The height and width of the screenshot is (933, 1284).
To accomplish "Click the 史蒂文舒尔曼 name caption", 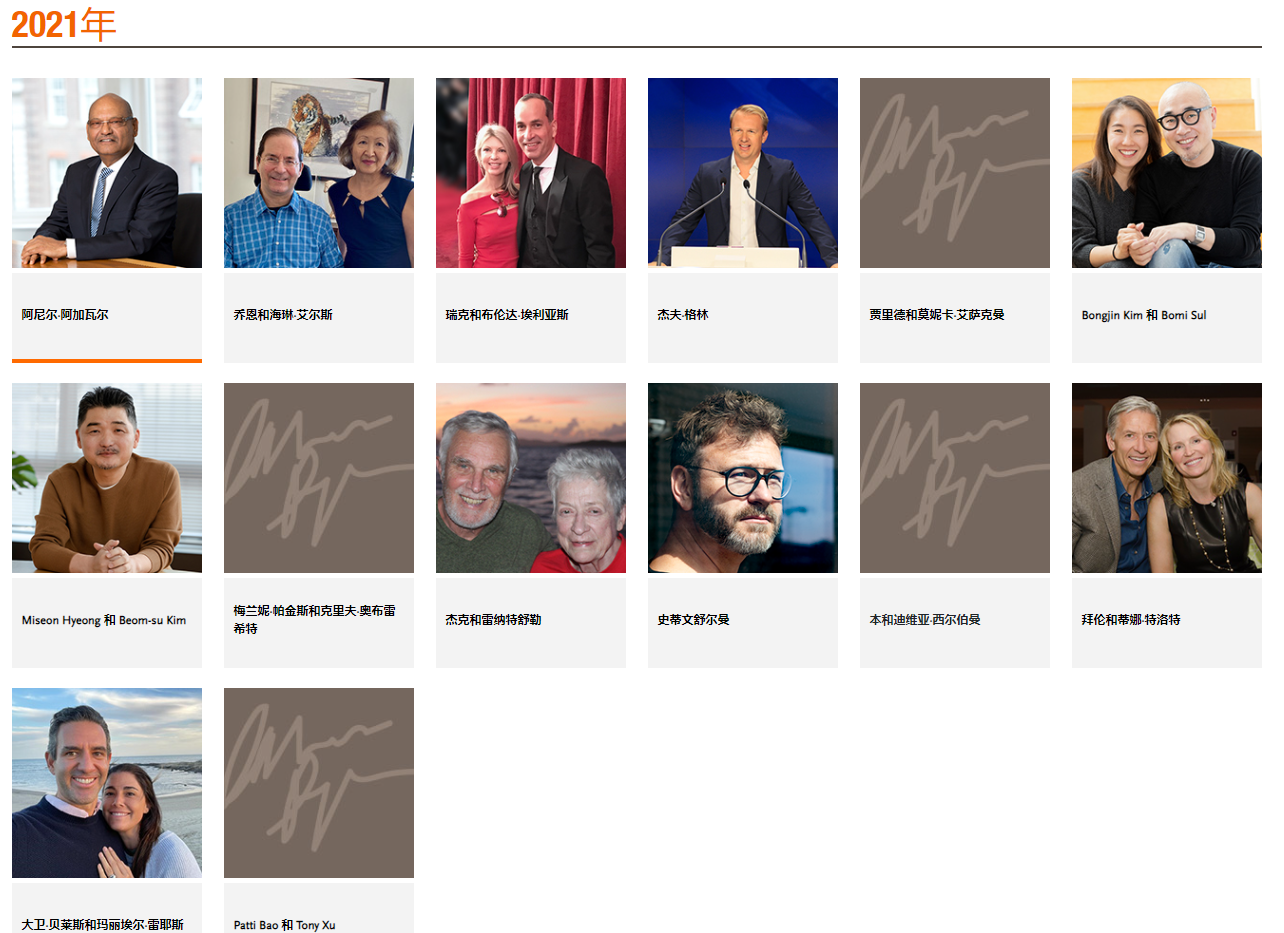I will [694, 620].
